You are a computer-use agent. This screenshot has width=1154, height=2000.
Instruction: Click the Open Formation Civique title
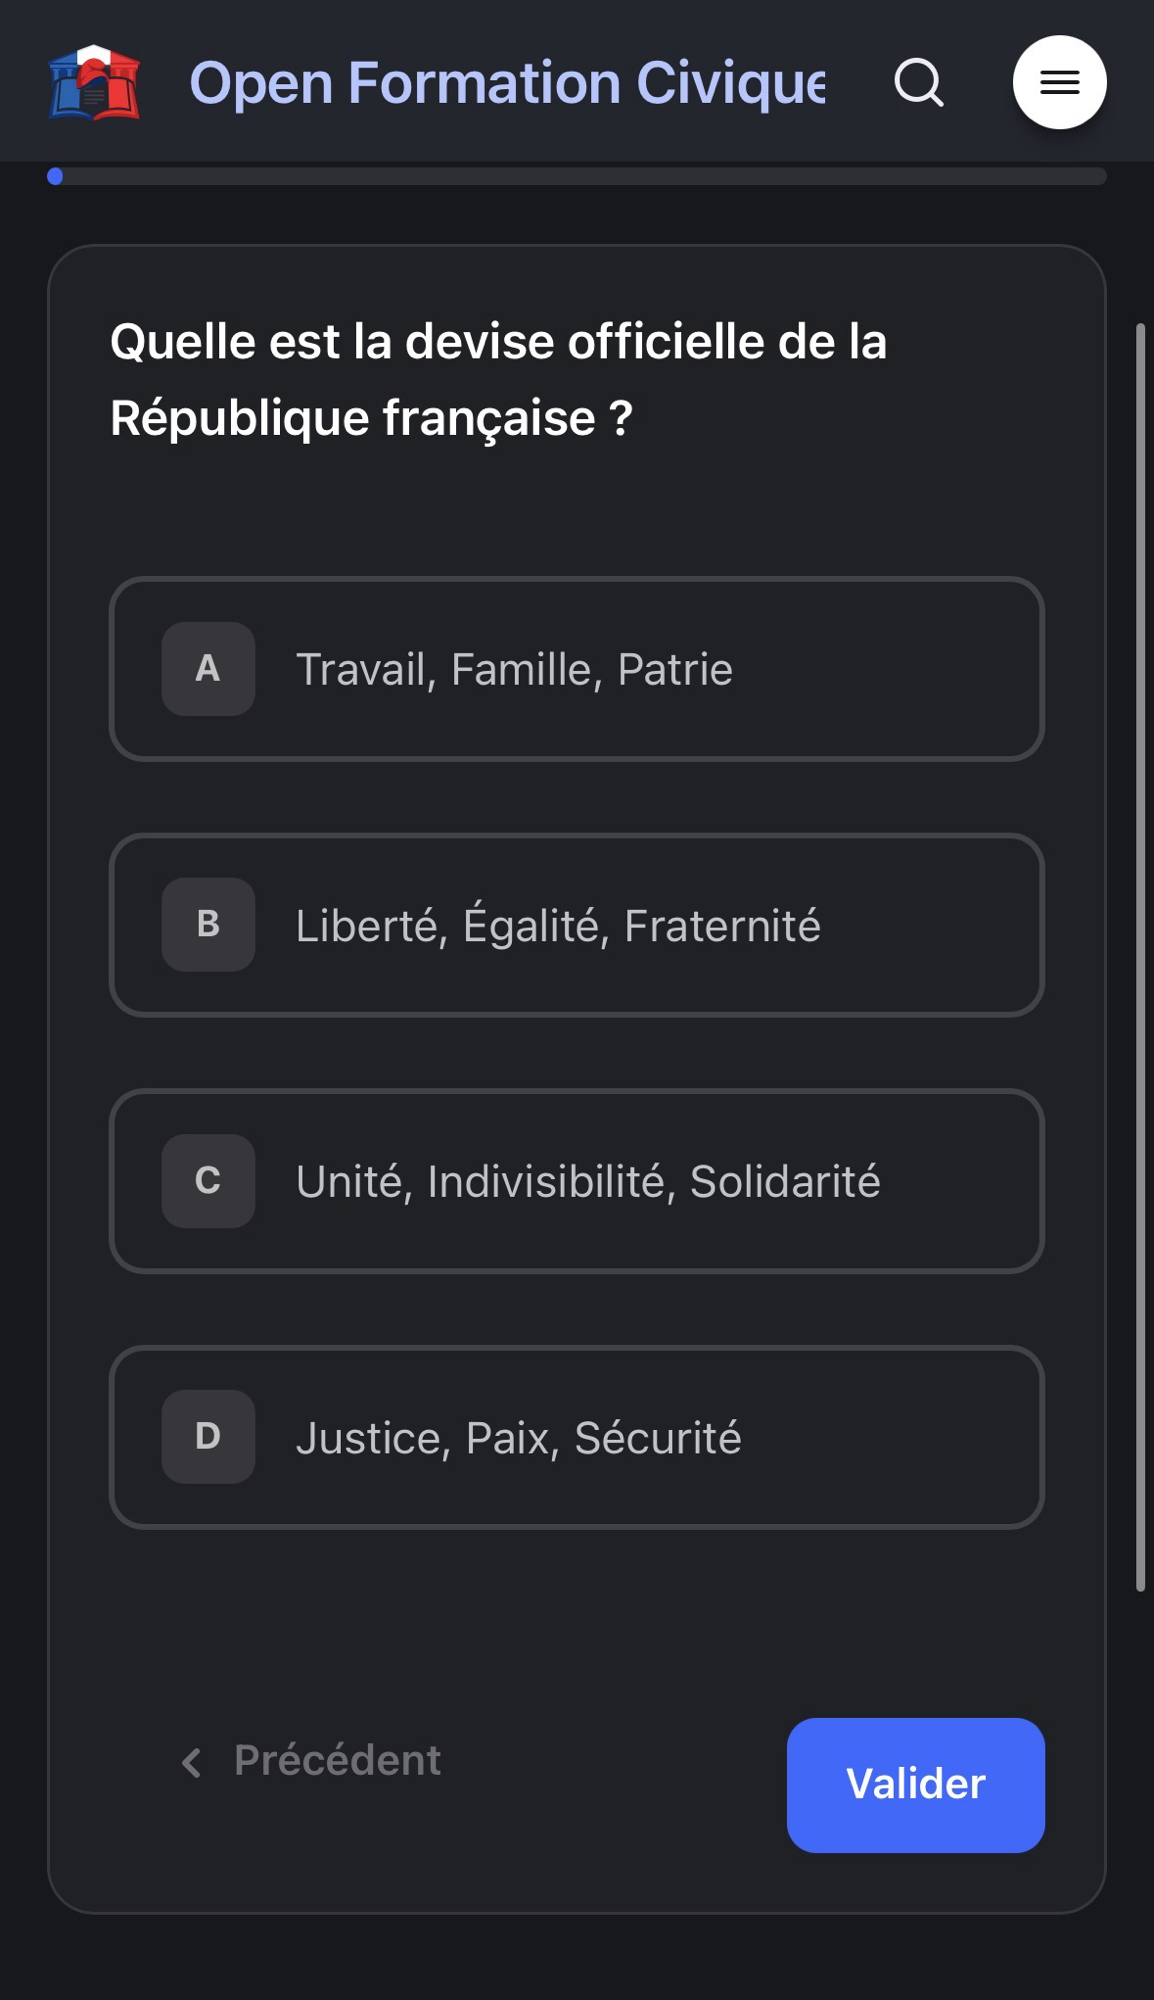click(507, 82)
